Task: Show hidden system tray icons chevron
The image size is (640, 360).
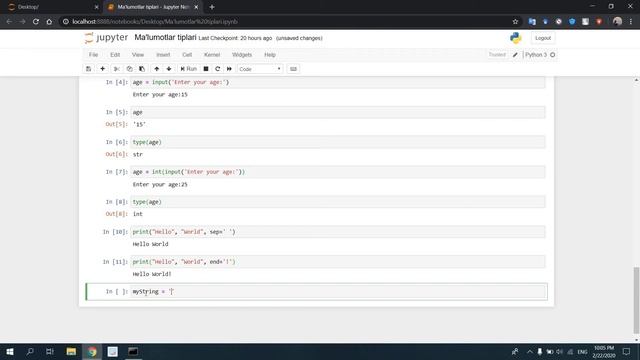Action: (x=529, y=351)
